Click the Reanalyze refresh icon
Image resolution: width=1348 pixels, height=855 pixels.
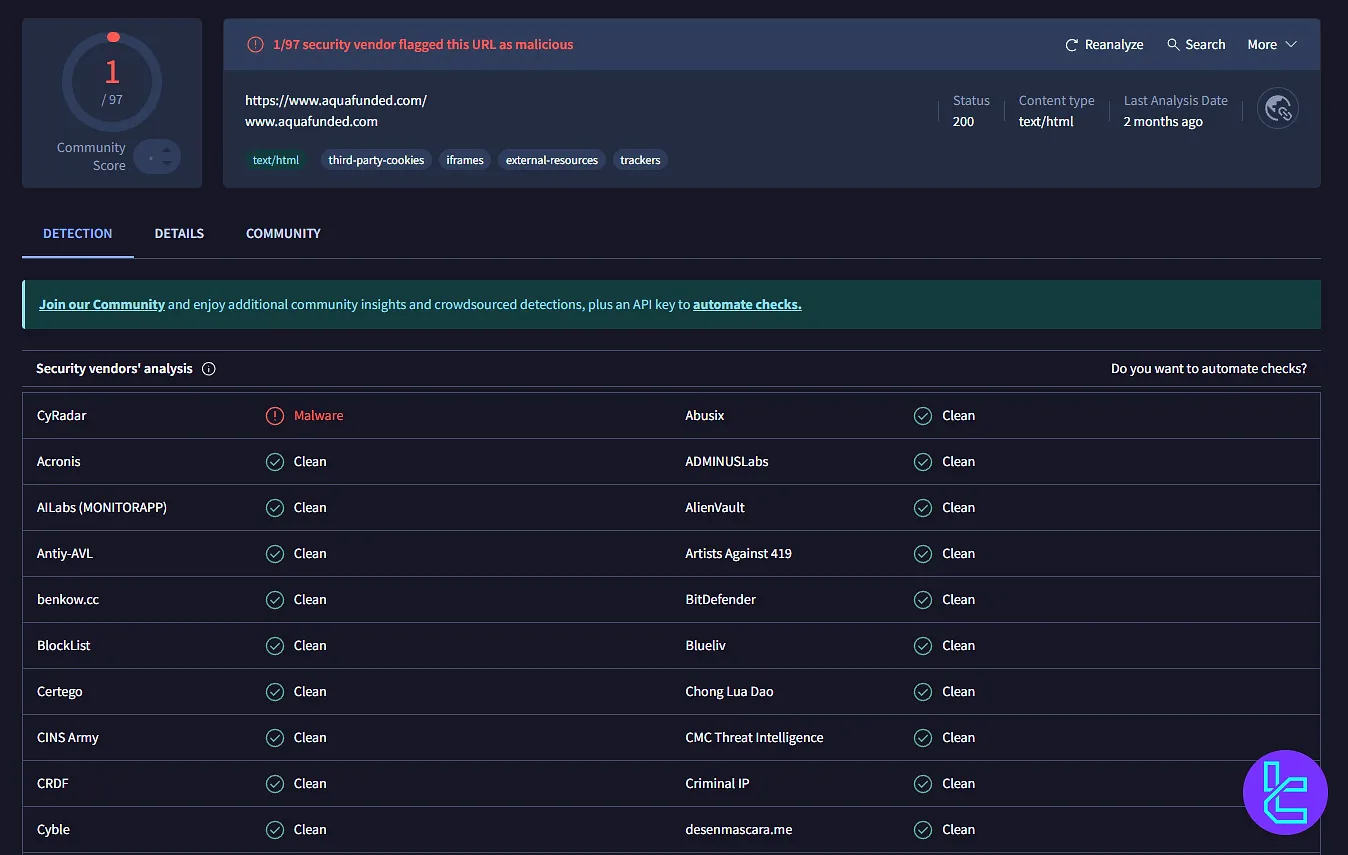pos(1071,44)
